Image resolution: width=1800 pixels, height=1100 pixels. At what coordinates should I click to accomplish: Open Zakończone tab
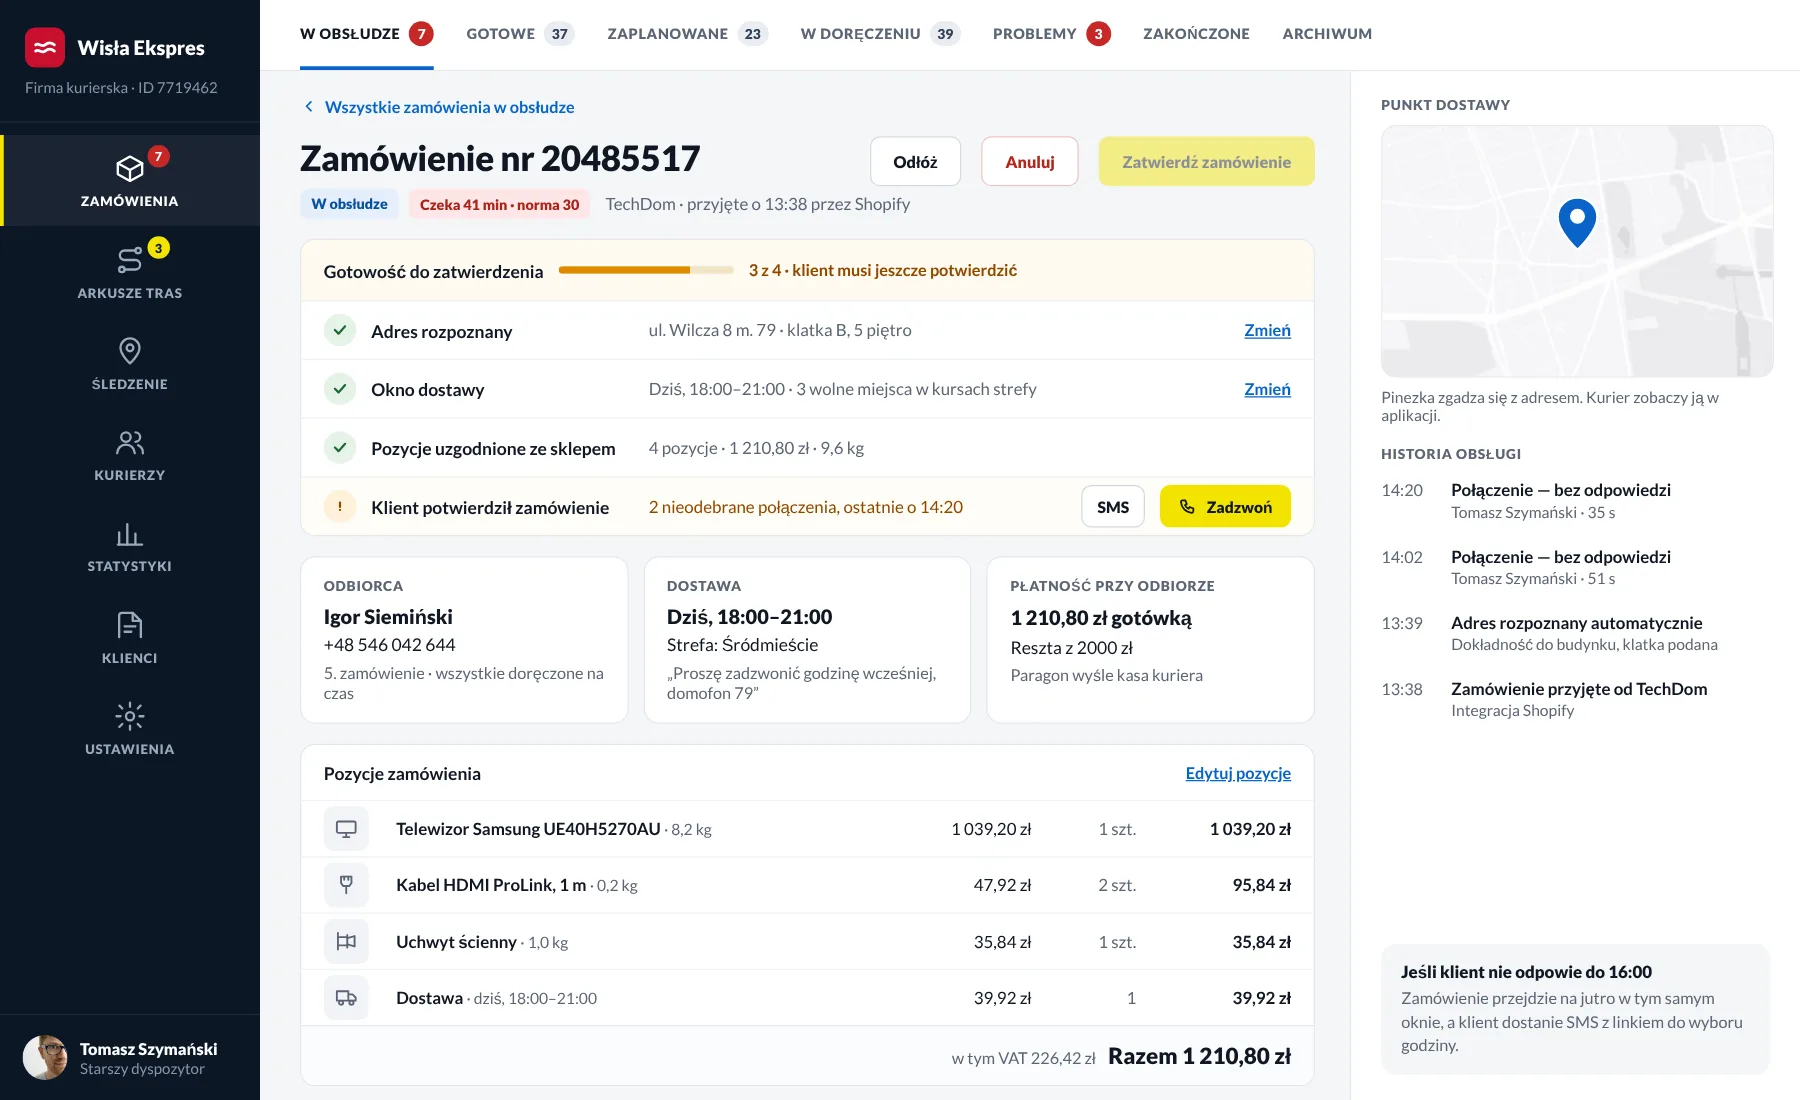pyautogui.click(x=1196, y=34)
